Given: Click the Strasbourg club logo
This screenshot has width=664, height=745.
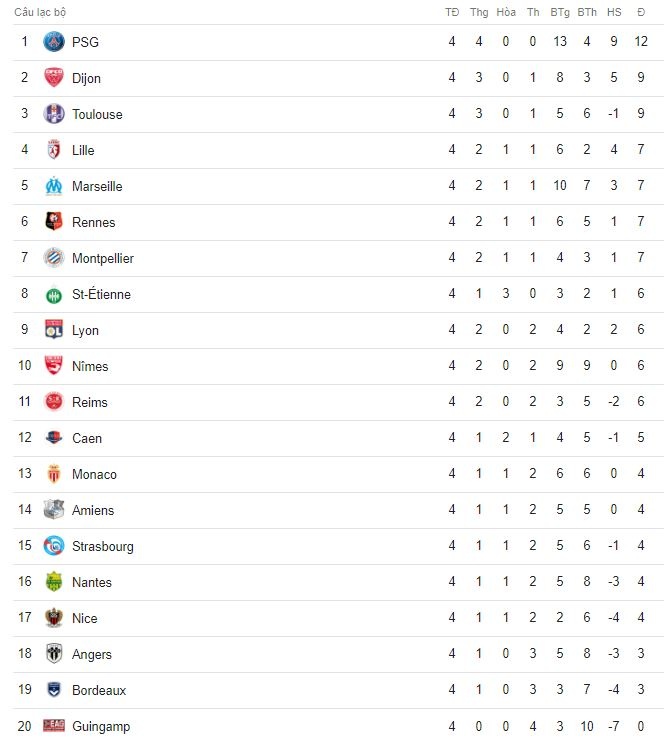Looking at the screenshot, I should pyautogui.click(x=54, y=546).
